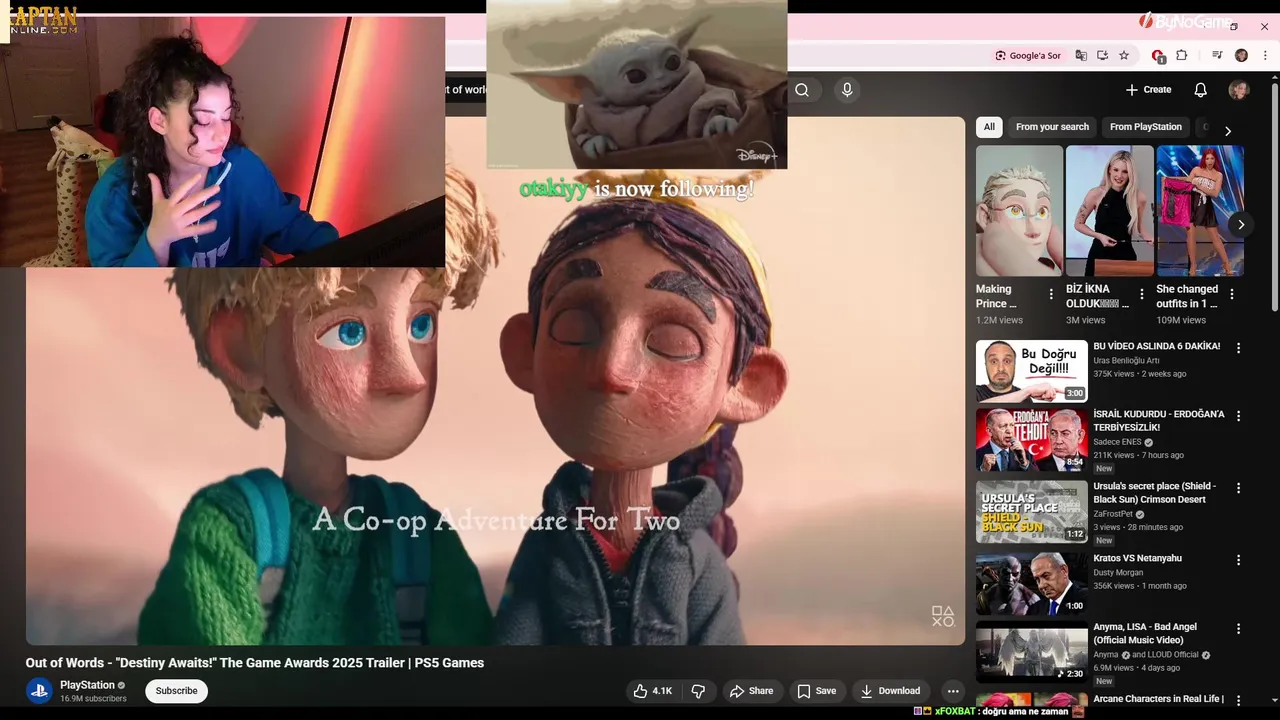The width and height of the screenshot is (1280, 720).
Task: Open options for İSRAİL KUDURDU video
Action: click(x=1238, y=416)
